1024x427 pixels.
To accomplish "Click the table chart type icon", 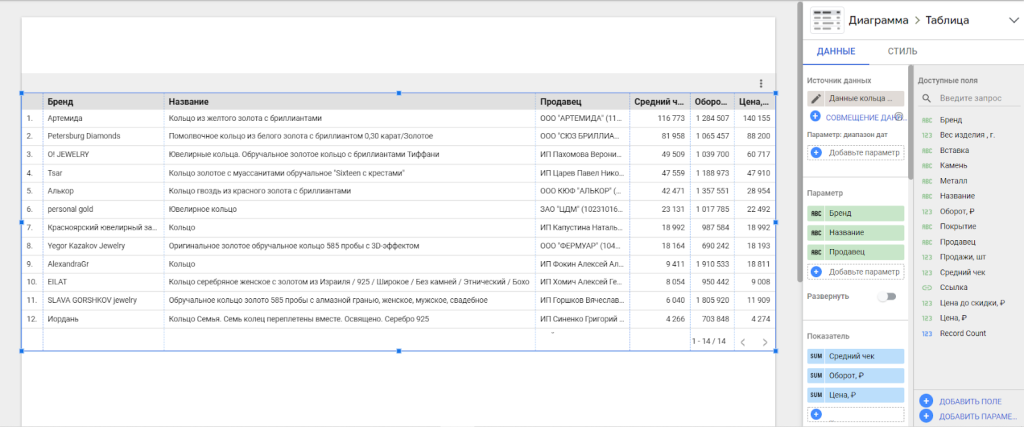I will [825, 19].
